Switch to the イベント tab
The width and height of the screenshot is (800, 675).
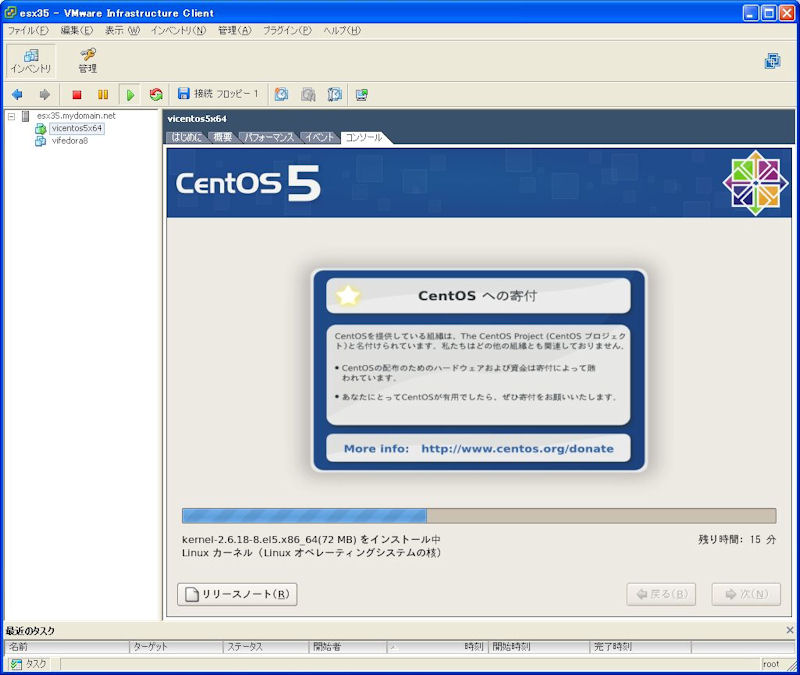319,137
